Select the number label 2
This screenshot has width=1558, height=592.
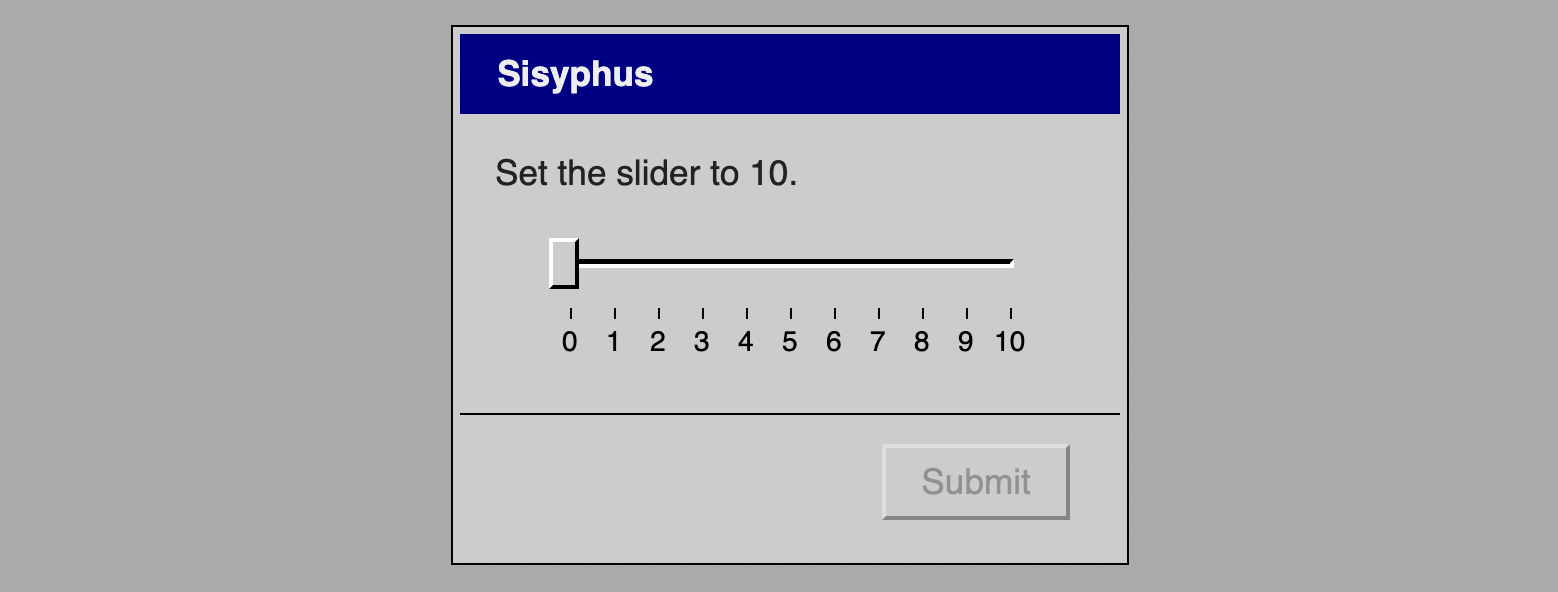point(658,342)
